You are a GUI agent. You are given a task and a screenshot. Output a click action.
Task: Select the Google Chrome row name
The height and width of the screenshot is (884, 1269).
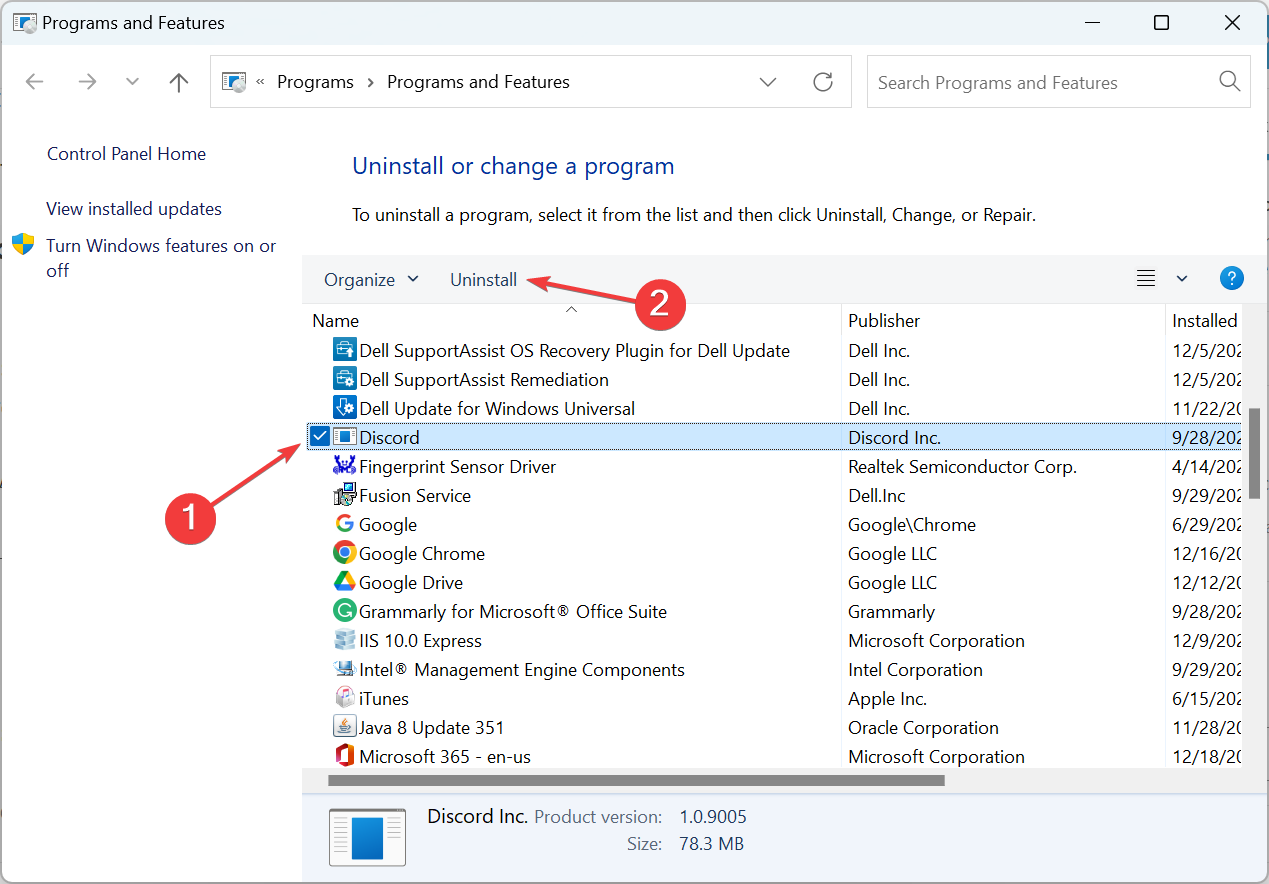[x=422, y=554]
